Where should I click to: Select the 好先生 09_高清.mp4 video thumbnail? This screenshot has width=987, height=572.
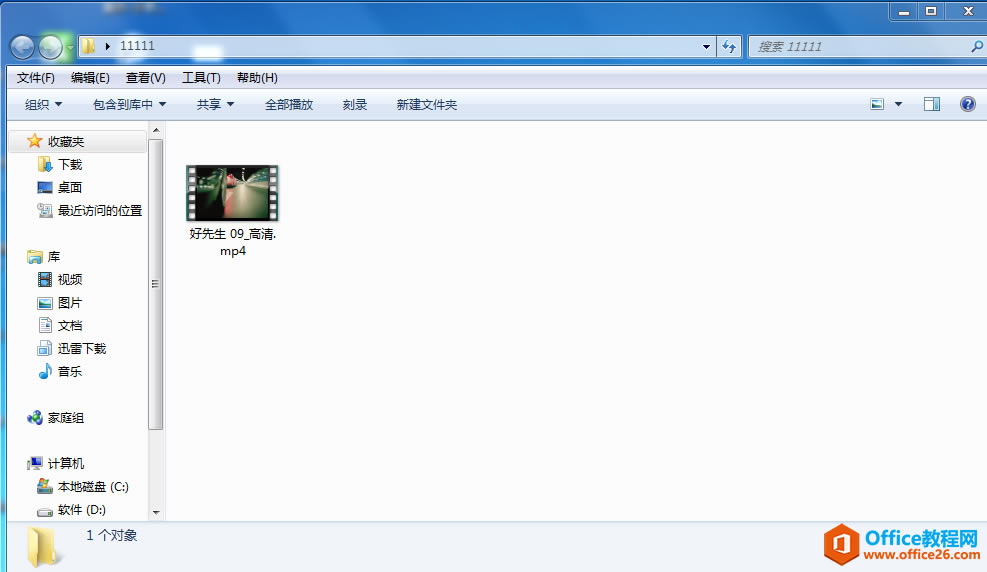point(232,193)
